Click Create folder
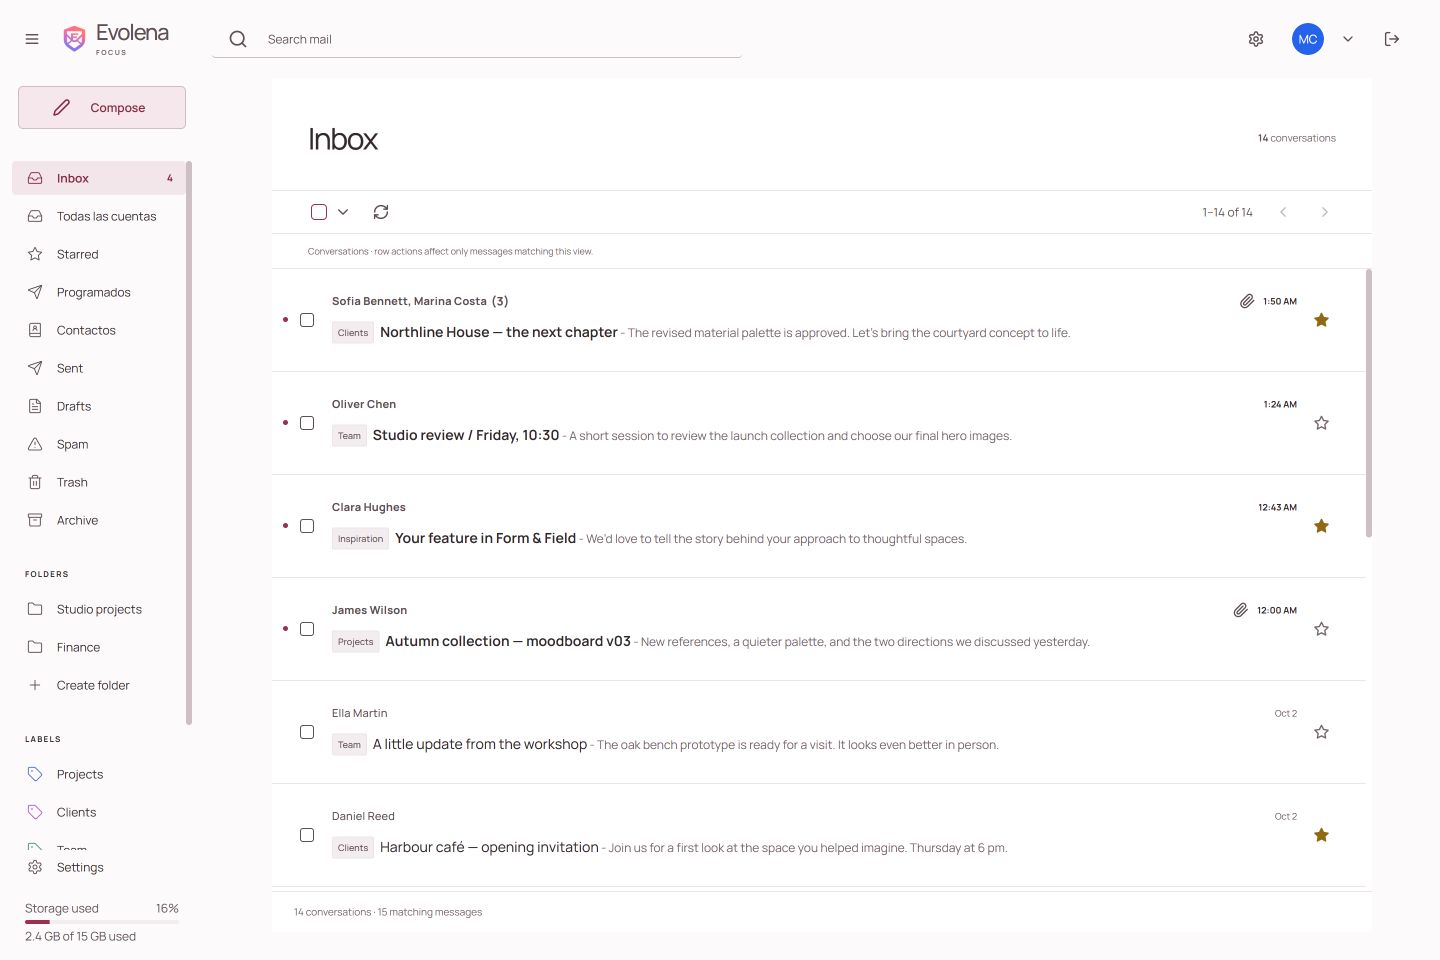The image size is (1440, 960). pos(99,685)
